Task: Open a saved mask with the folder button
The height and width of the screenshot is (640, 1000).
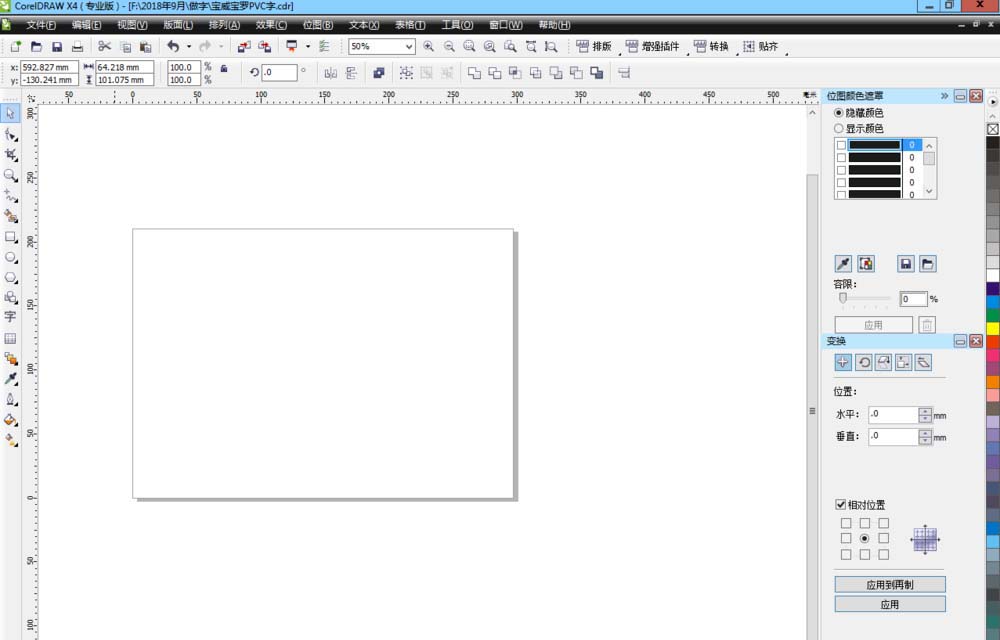Action: [x=927, y=263]
